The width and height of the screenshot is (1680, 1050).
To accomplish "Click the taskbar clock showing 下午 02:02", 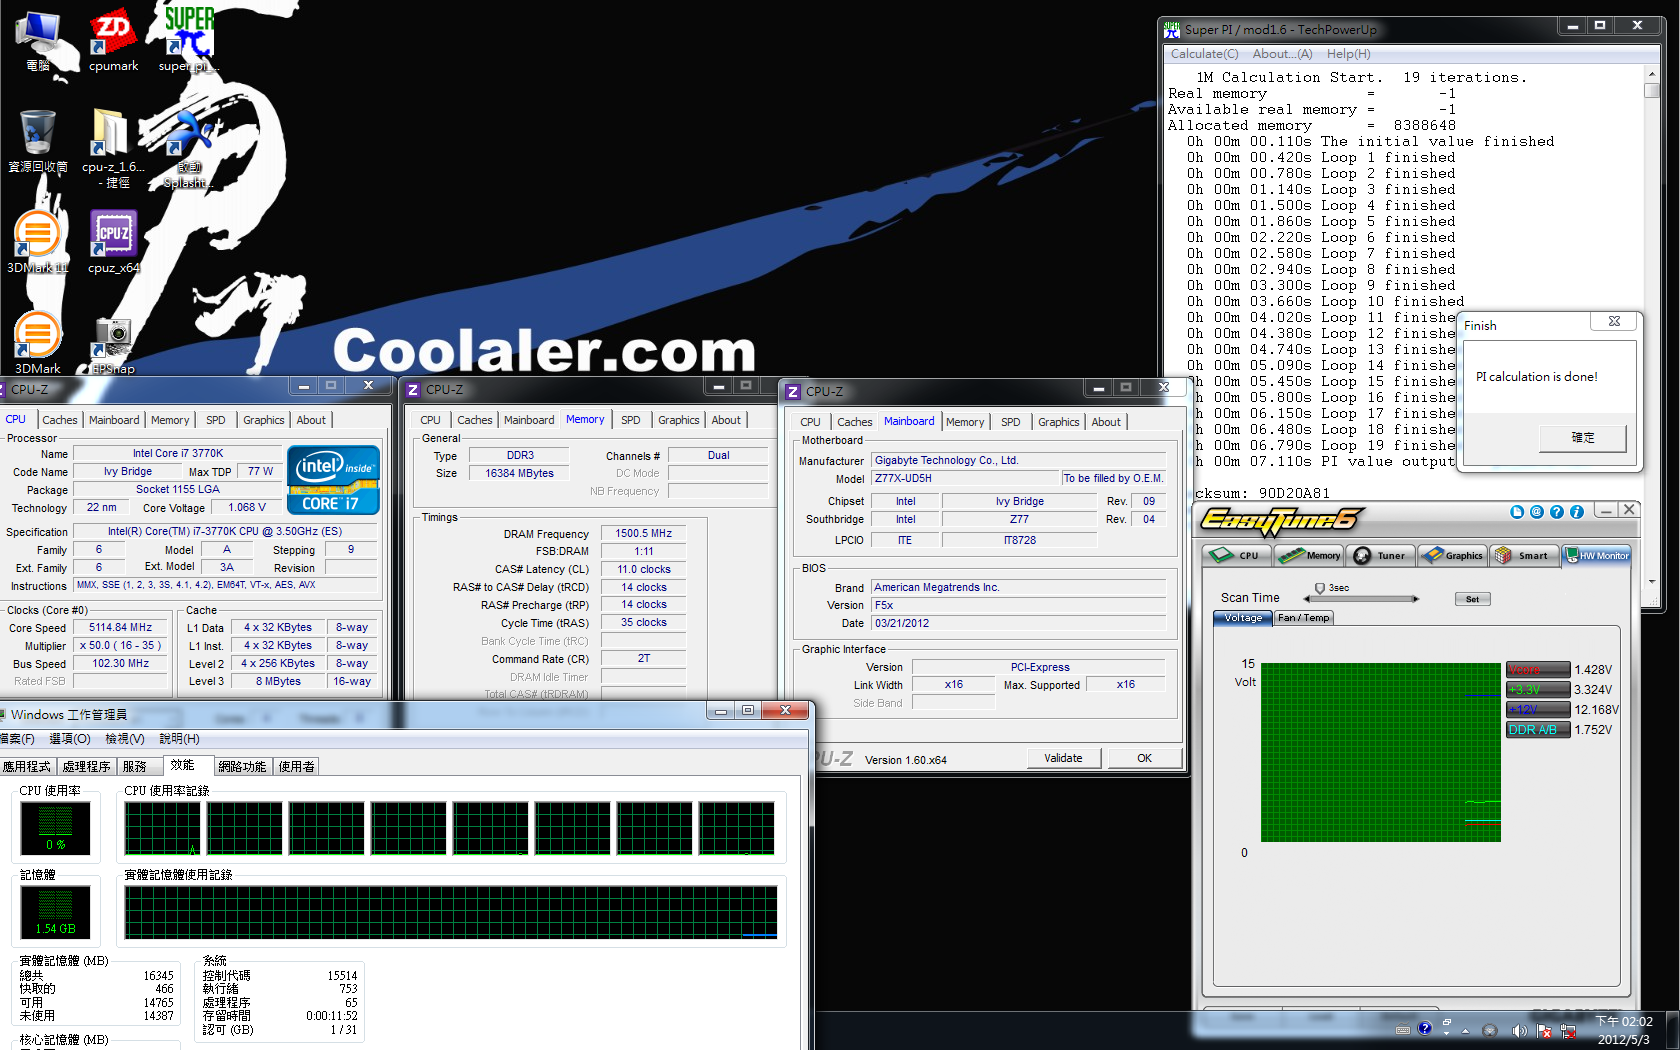I will pyautogui.click(x=1624, y=1031).
